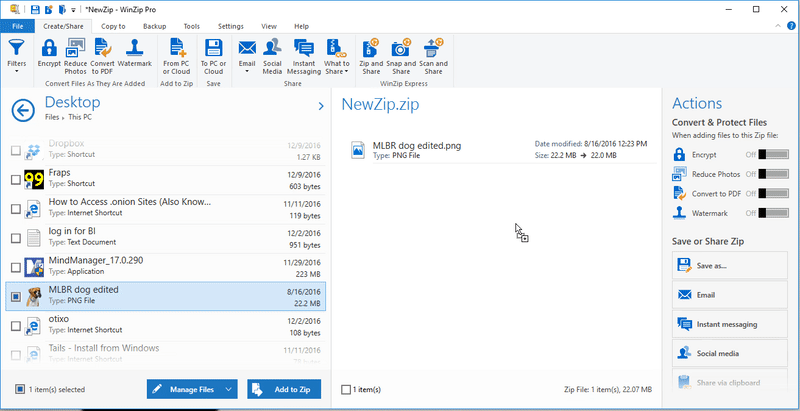Save zip To PC or Cloud
This screenshot has width=800, height=411.
213,57
